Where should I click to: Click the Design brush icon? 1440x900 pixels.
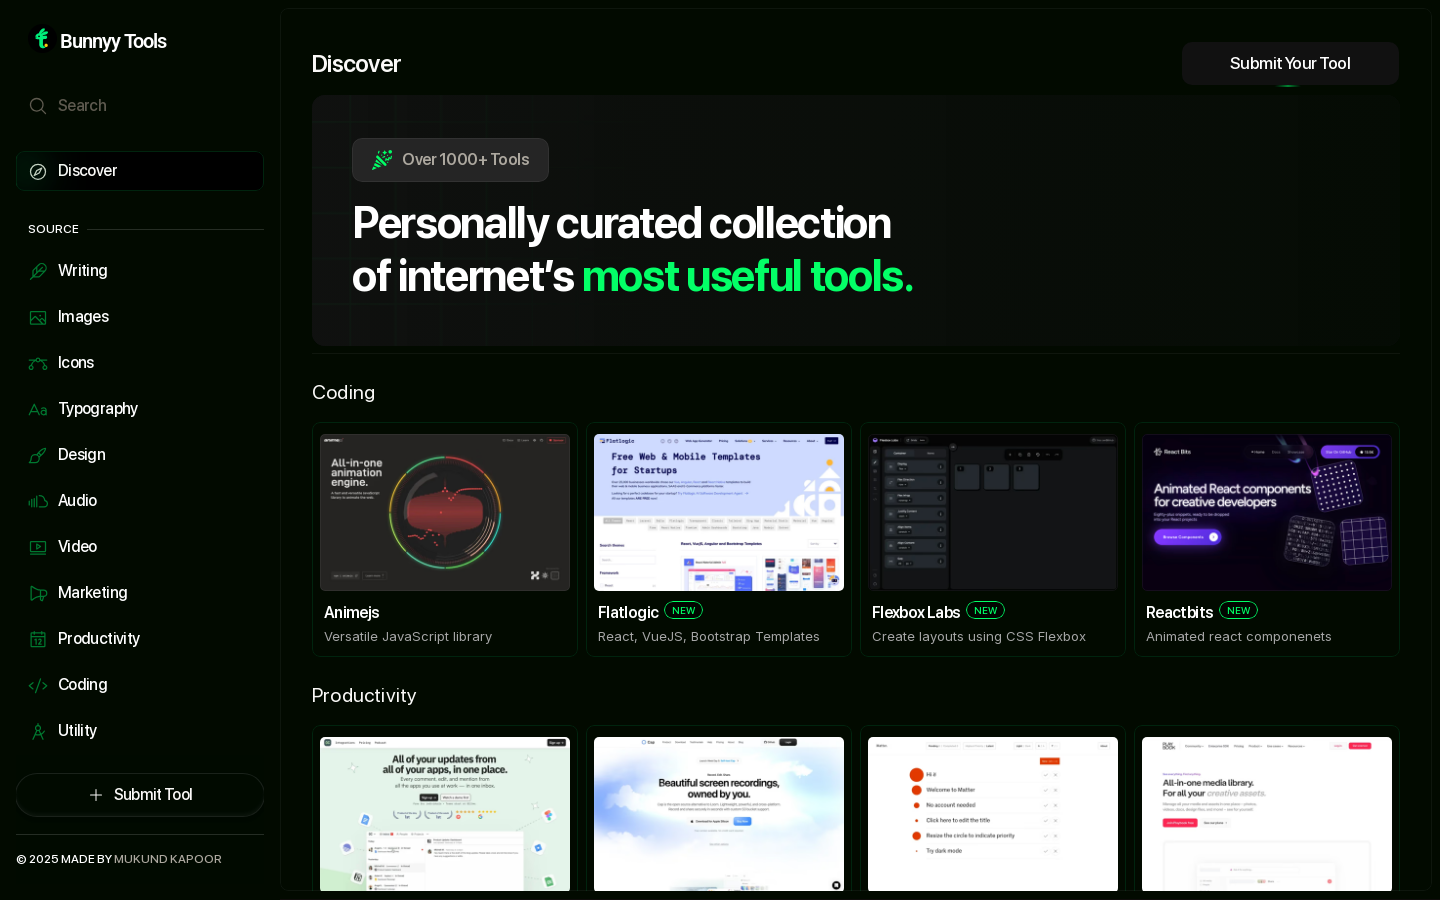pyautogui.click(x=38, y=455)
